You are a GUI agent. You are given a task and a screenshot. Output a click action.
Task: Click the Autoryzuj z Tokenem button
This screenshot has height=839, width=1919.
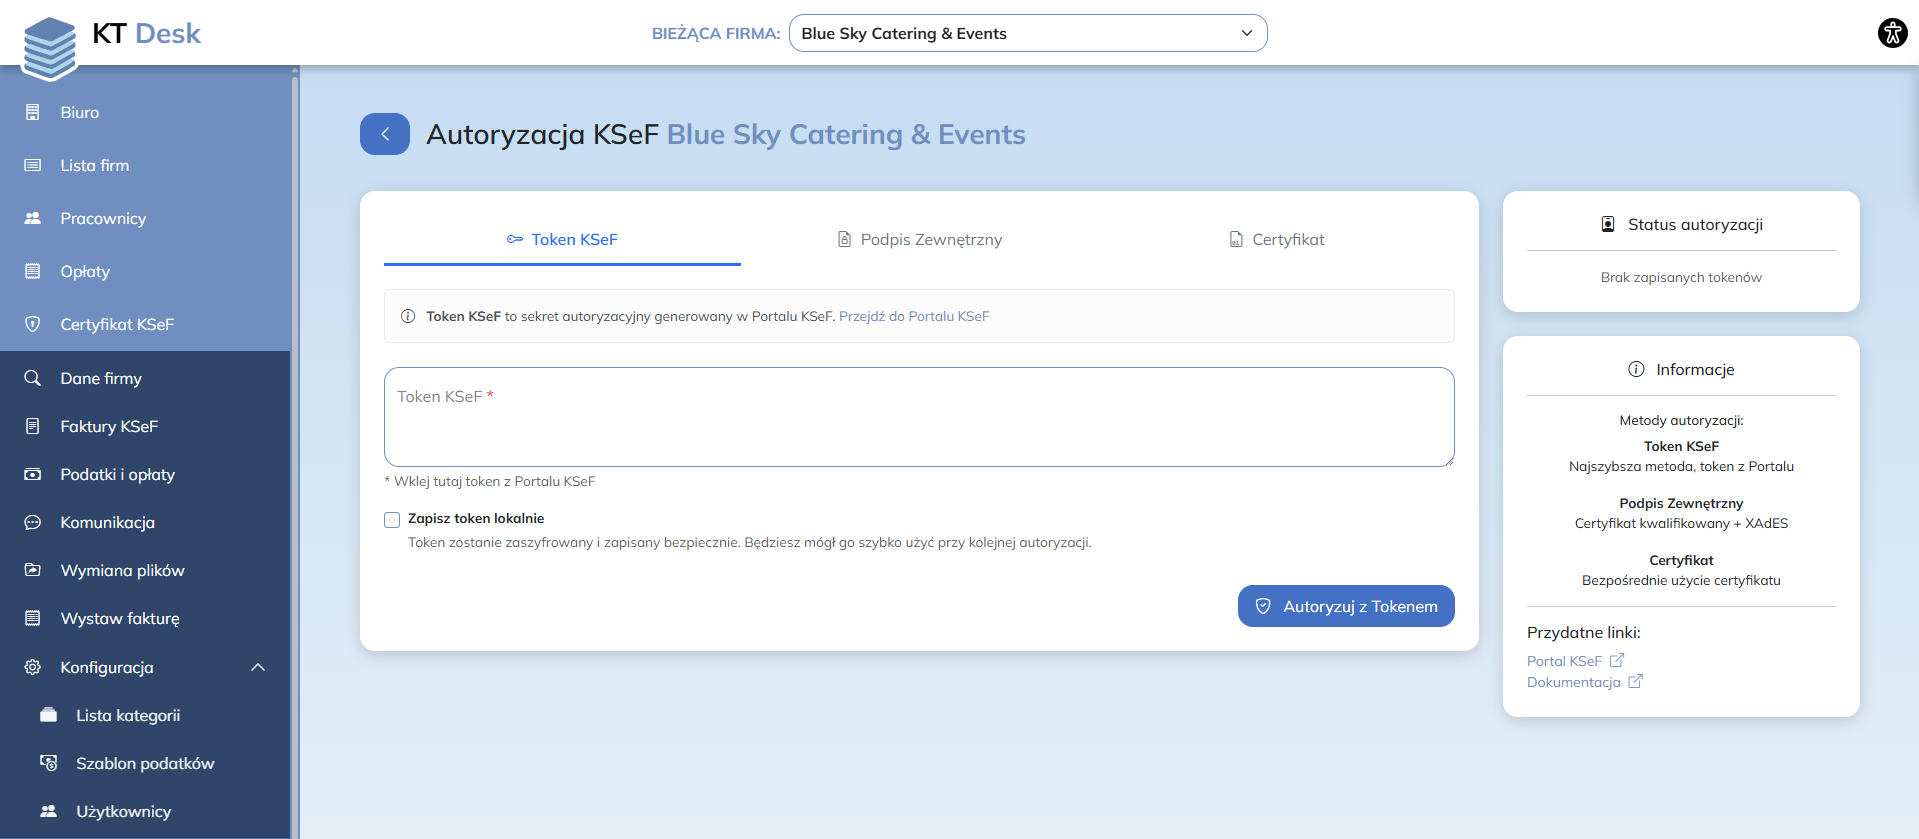click(x=1345, y=606)
